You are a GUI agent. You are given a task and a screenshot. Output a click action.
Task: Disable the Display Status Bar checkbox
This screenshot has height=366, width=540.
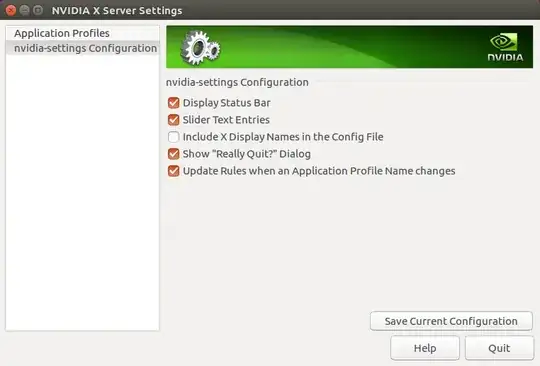pyautogui.click(x=174, y=103)
